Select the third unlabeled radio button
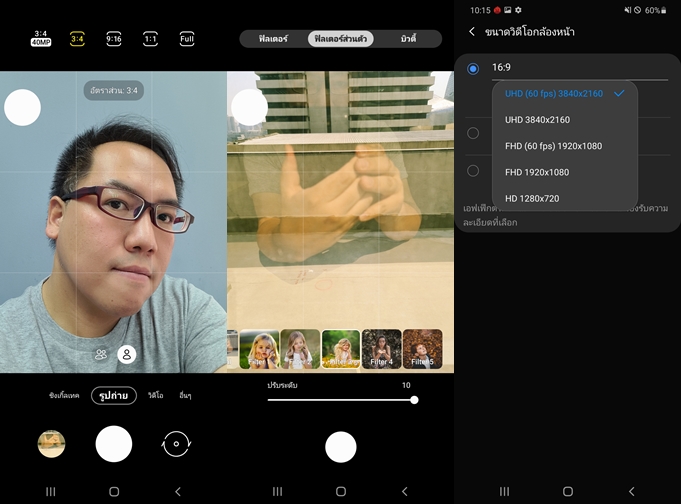 coord(473,171)
